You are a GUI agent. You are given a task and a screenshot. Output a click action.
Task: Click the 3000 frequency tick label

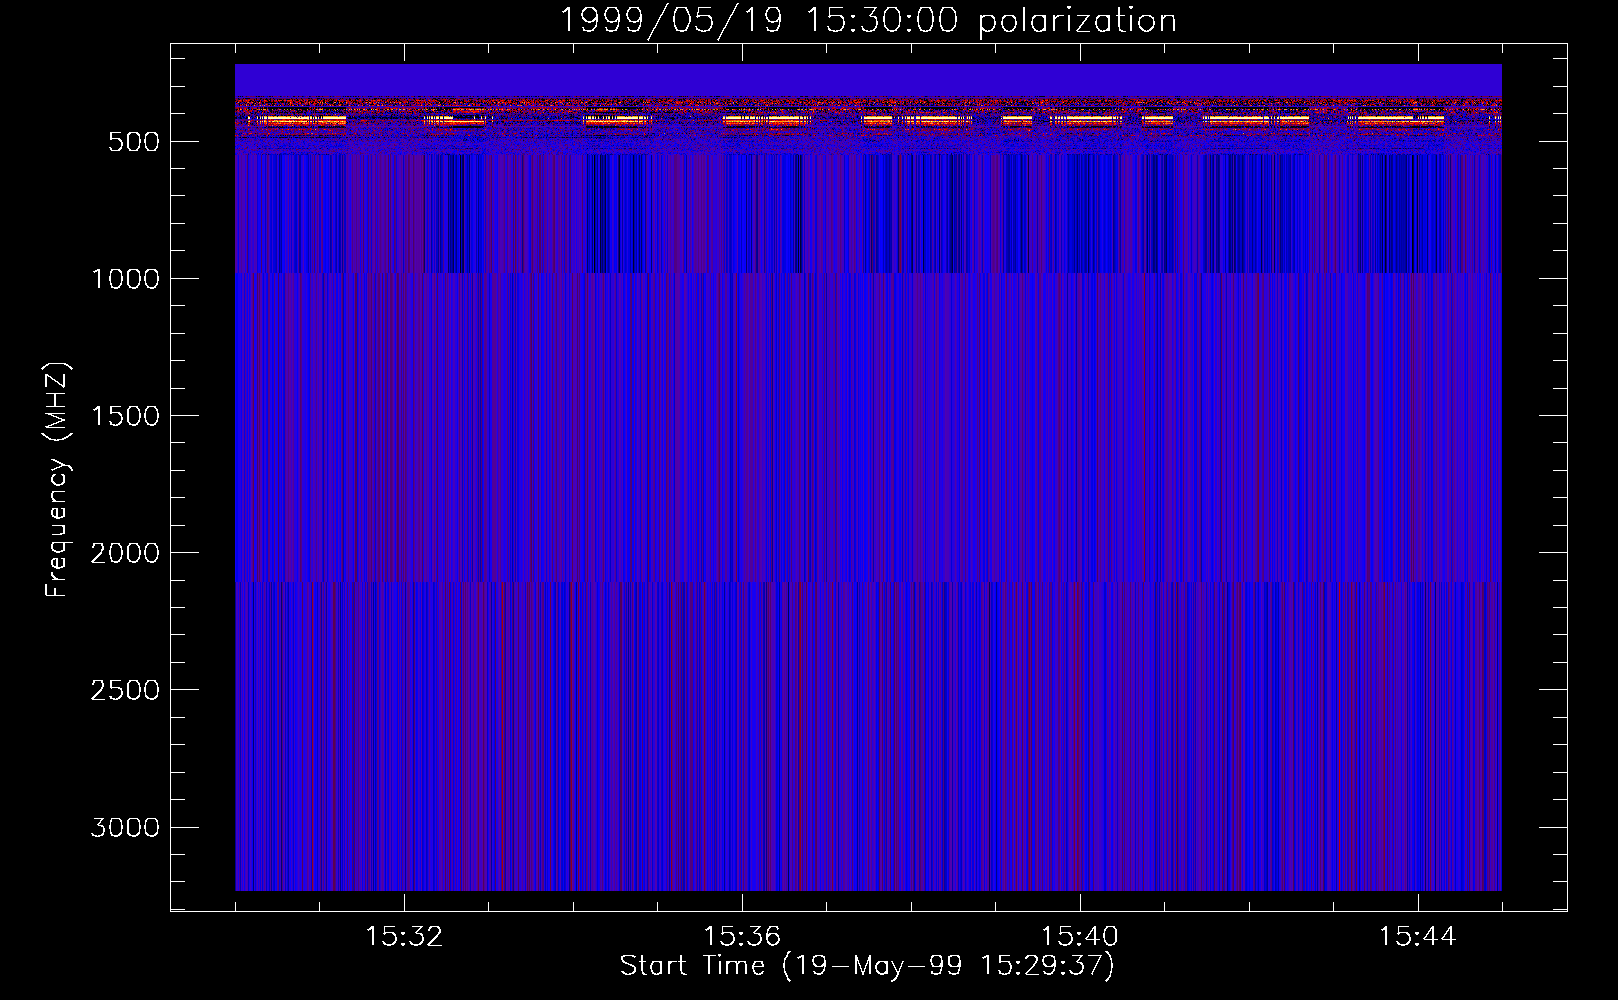coord(125,827)
